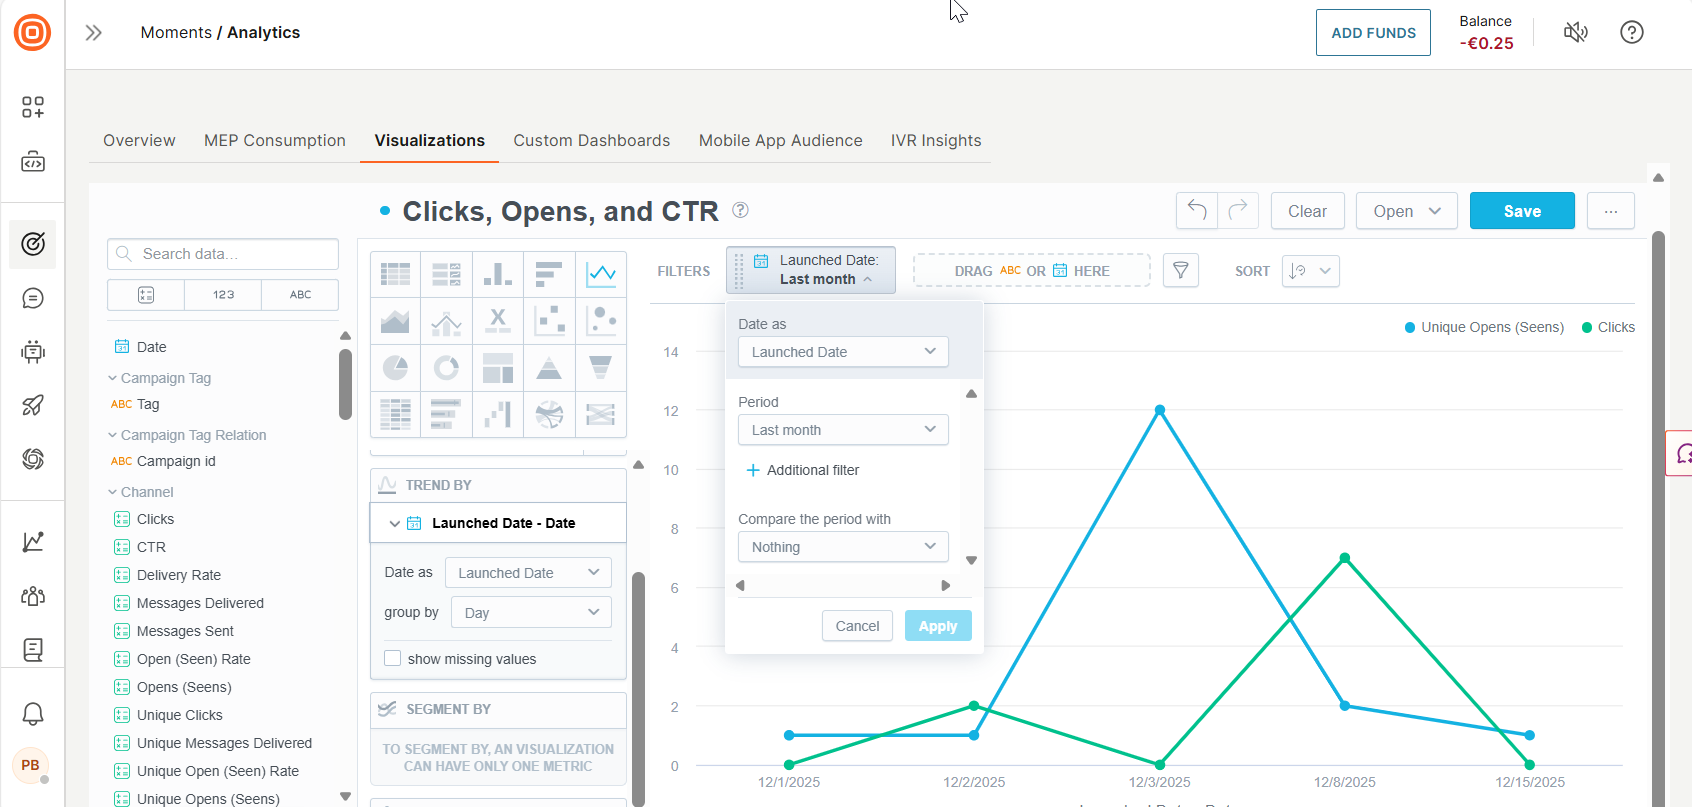The image size is (1692, 807).
Task: Open the group by Day dropdown
Action: 530,613
